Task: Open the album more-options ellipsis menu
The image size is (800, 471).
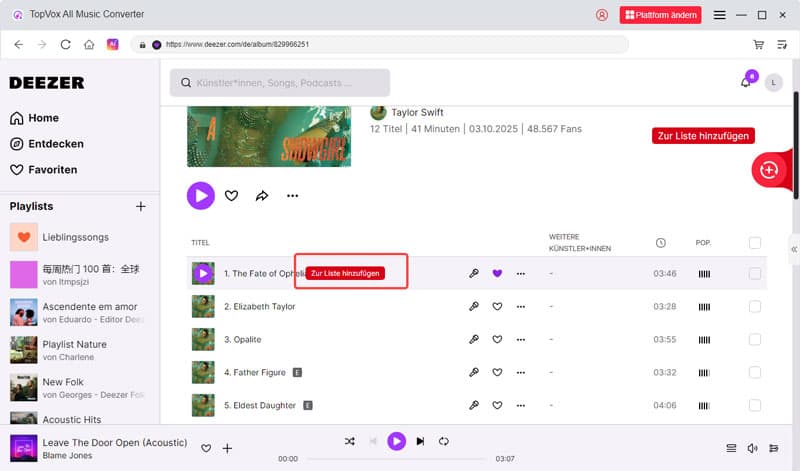Action: click(292, 196)
